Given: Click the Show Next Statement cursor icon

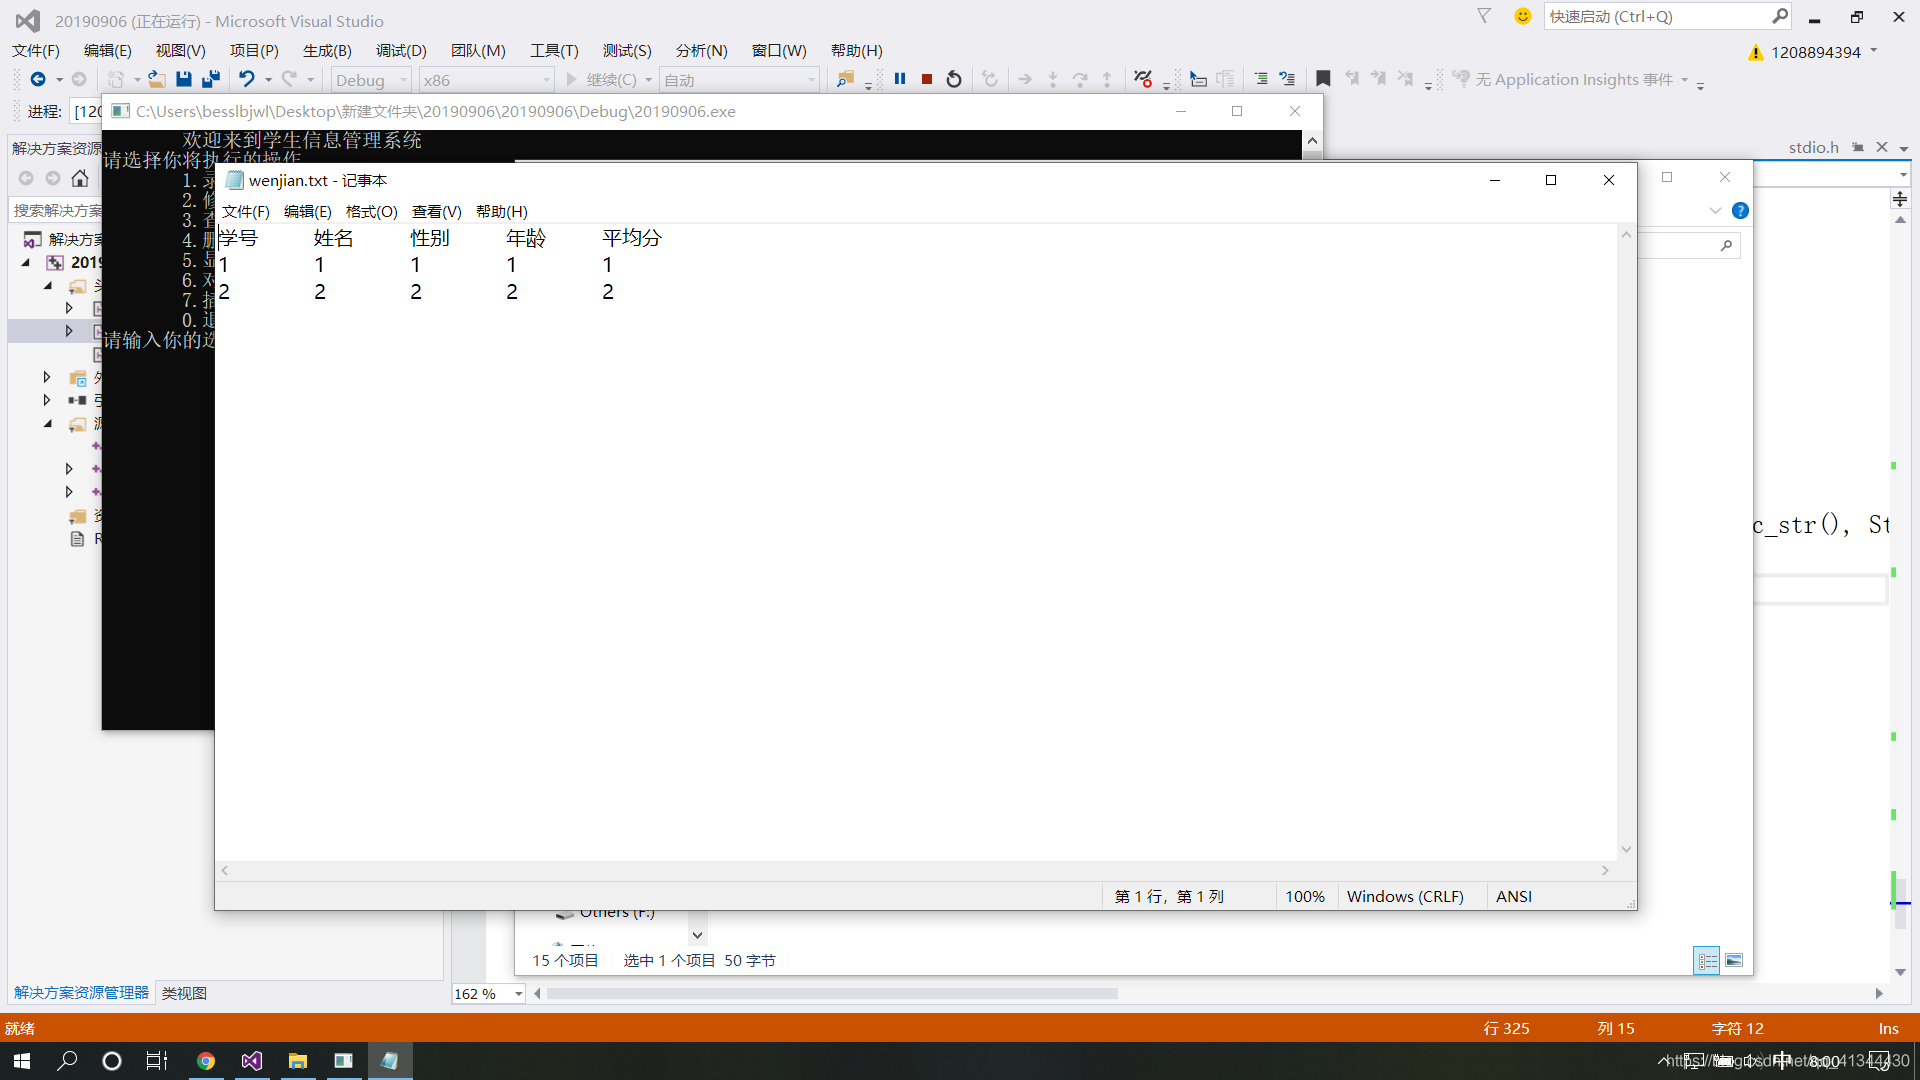Looking at the screenshot, I should 1198,79.
